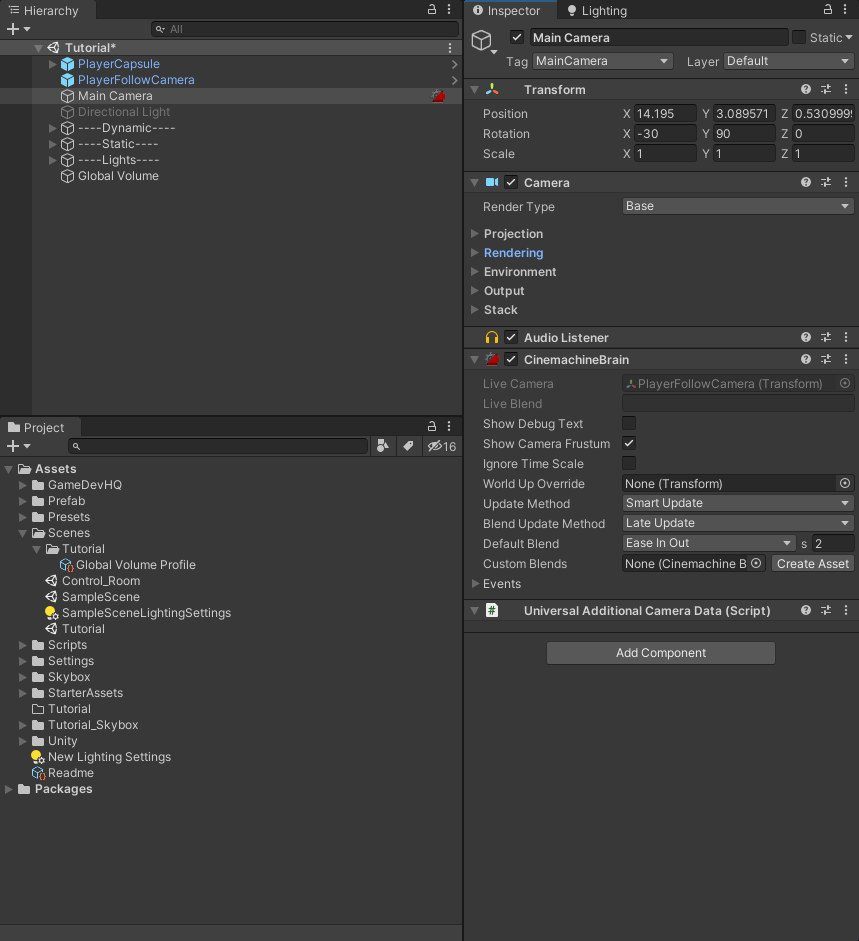Click the Lighting tab lamp icon
Screen dimensions: 859x941
pos(570,11)
